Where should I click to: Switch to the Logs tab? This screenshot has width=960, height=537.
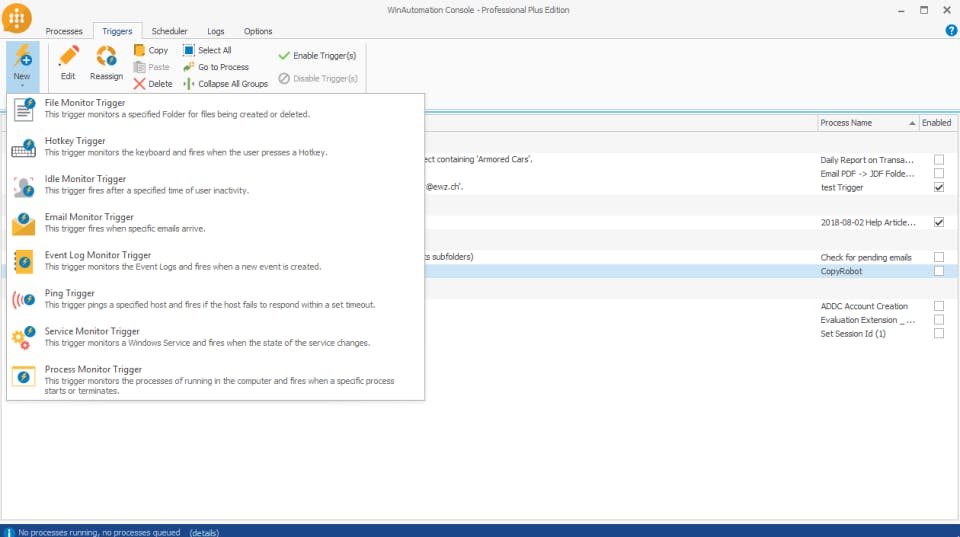pos(216,31)
